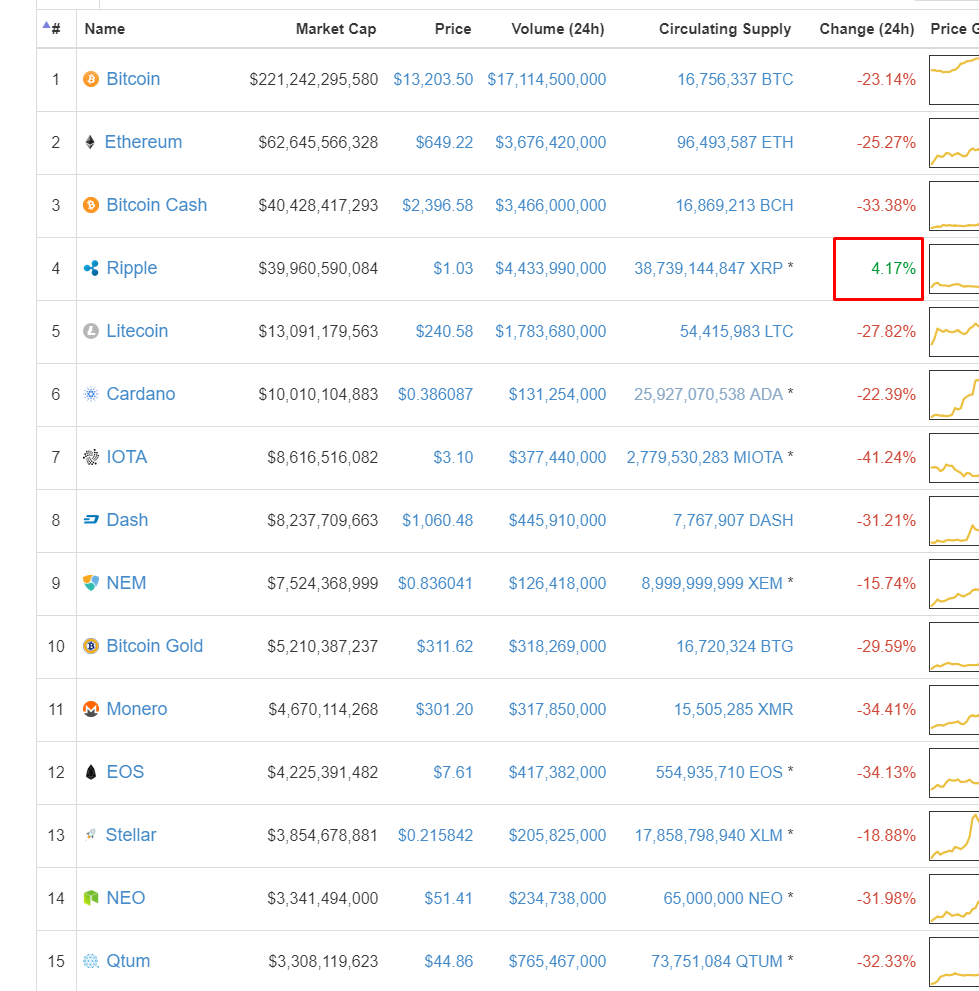Sort by Volume (24h) column header

[x=557, y=29]
